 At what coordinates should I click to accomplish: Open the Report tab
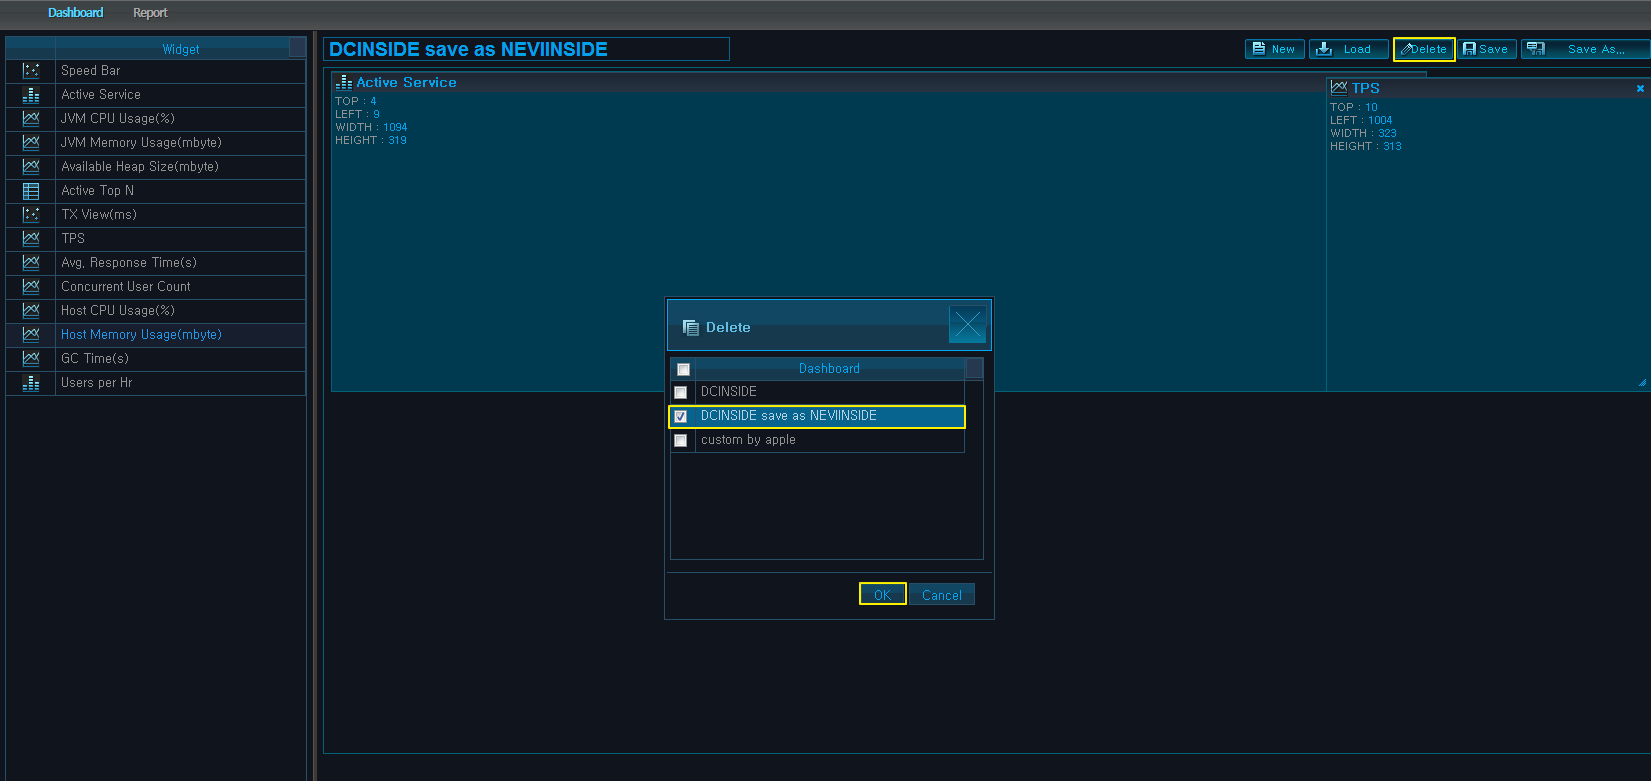click(x=150, y=13)
